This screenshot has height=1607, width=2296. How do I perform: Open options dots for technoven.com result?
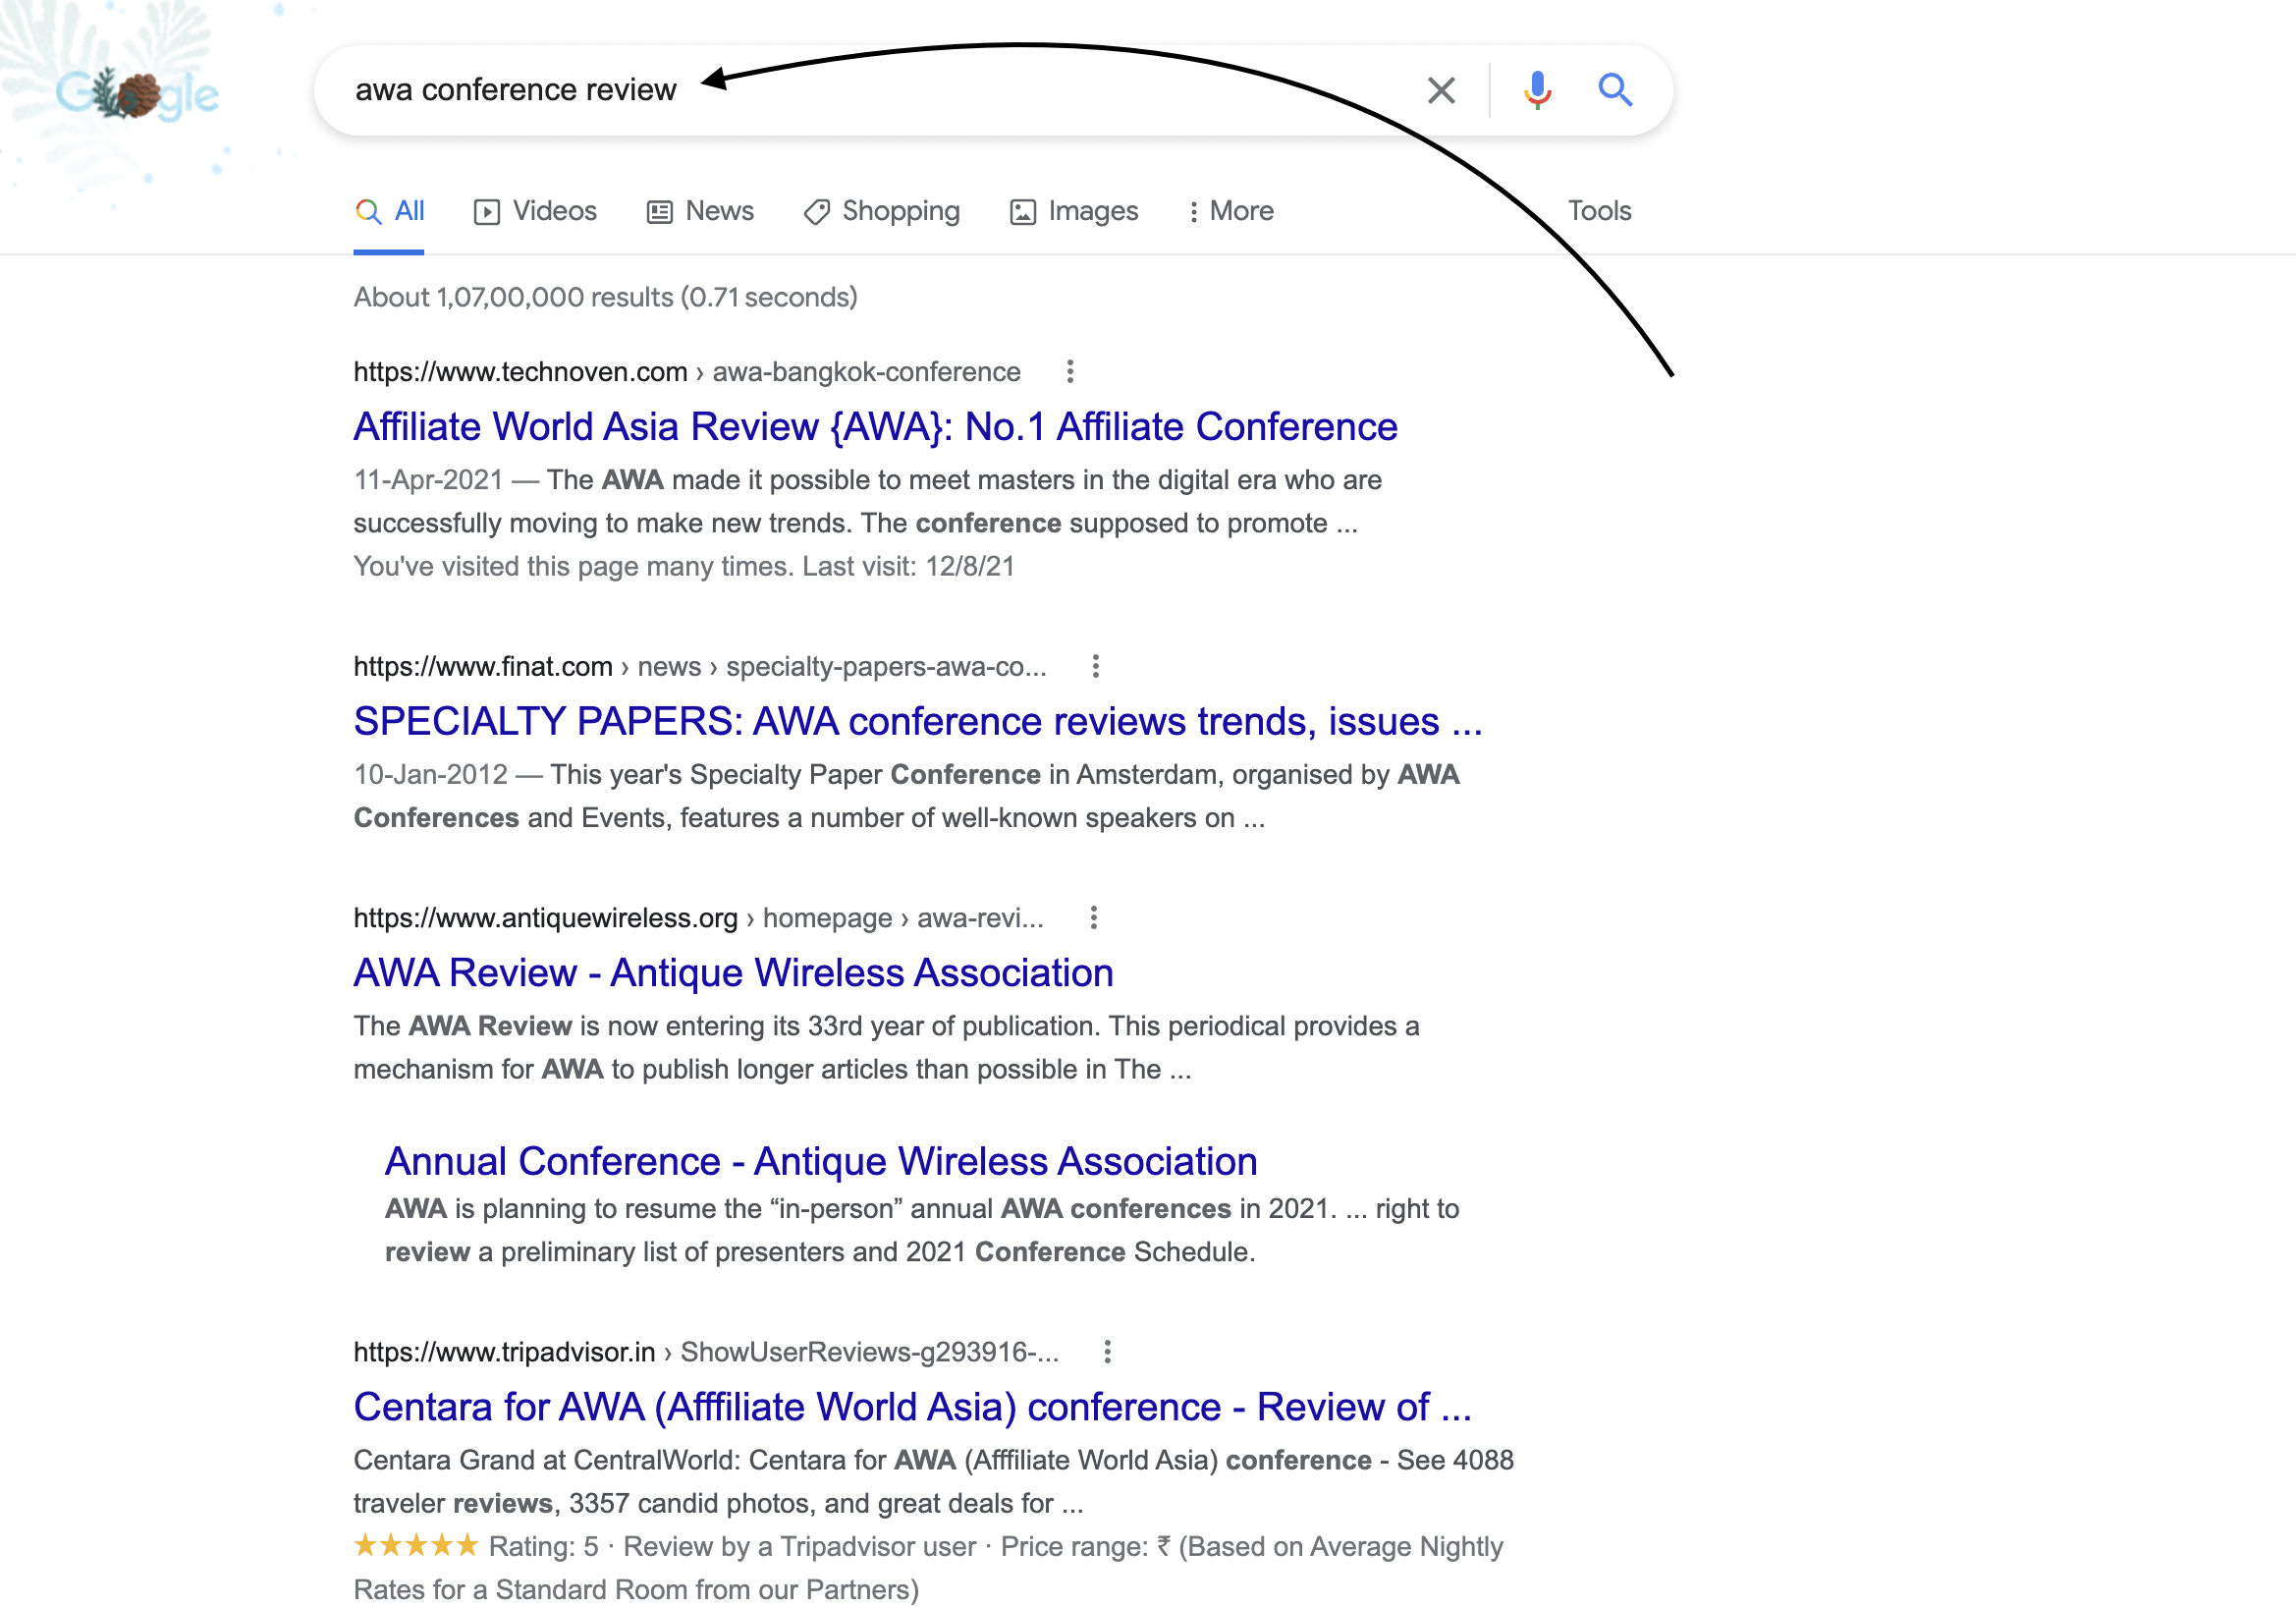pos(1070,372)
